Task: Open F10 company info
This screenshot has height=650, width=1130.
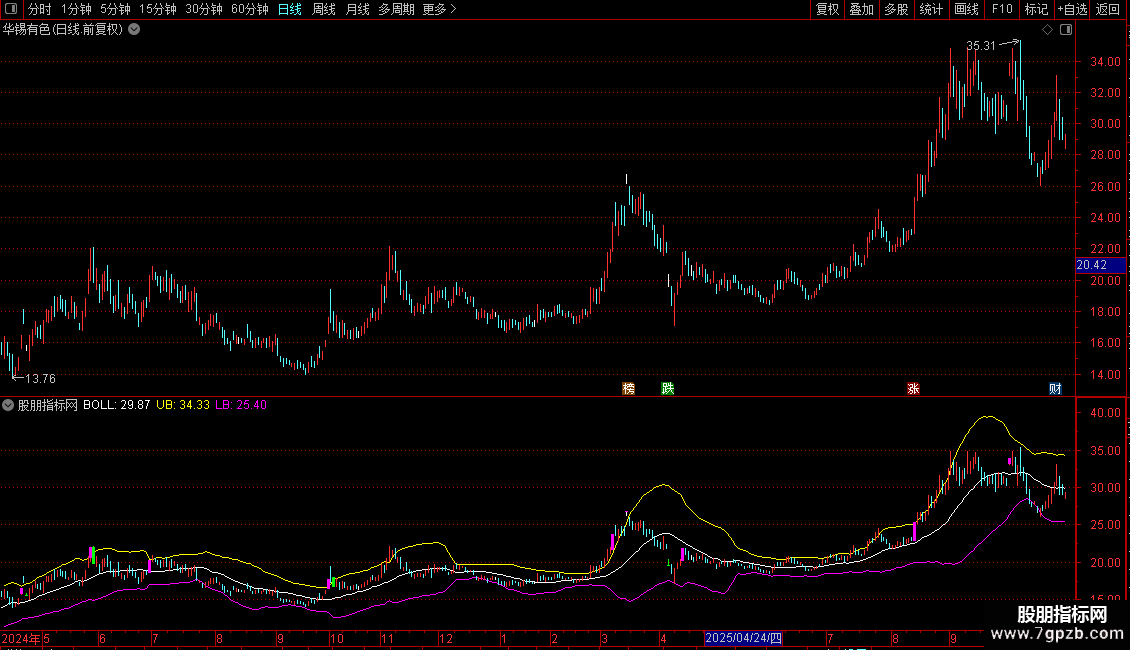Action: [x=1002, y=9]
